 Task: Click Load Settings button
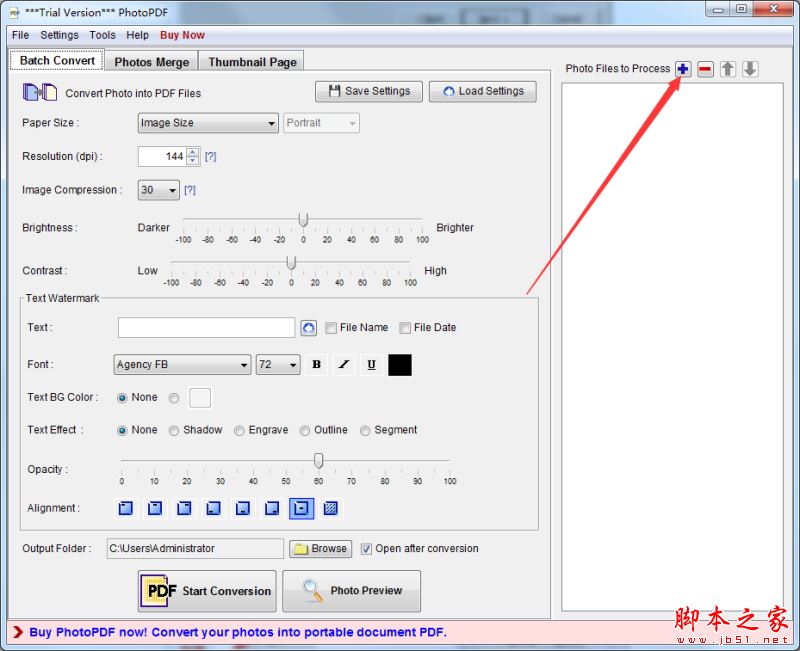pos(483,91)
